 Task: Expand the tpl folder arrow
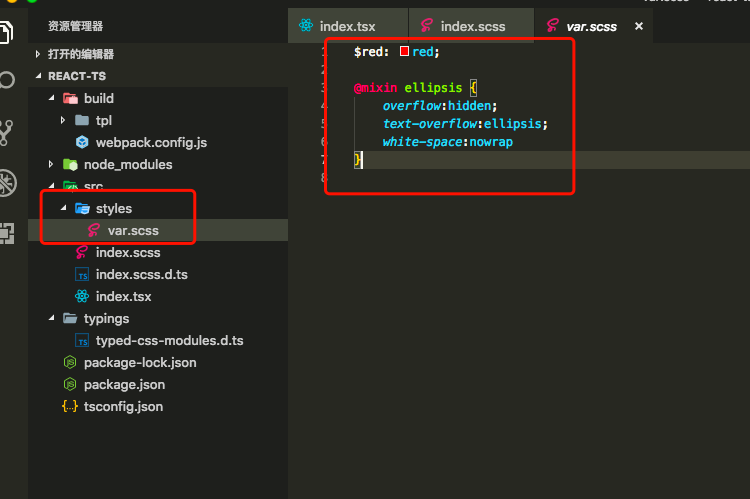[x=63, y=120]
